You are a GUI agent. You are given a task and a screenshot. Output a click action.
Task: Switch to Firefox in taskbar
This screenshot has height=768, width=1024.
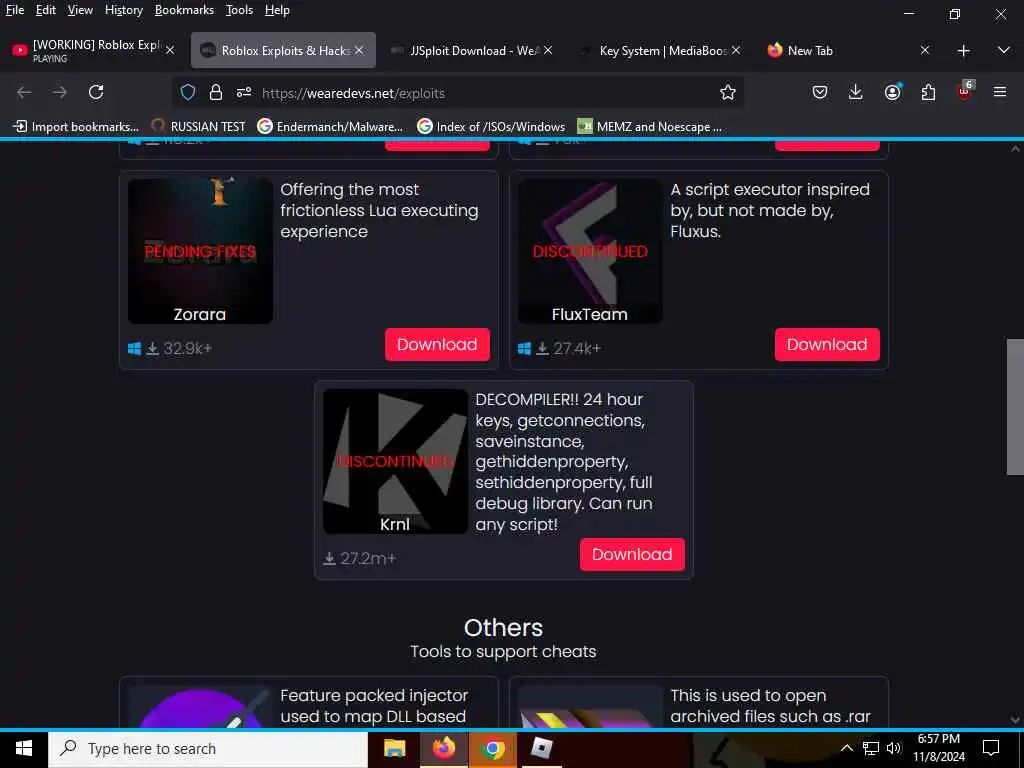(x=444, y=748)
